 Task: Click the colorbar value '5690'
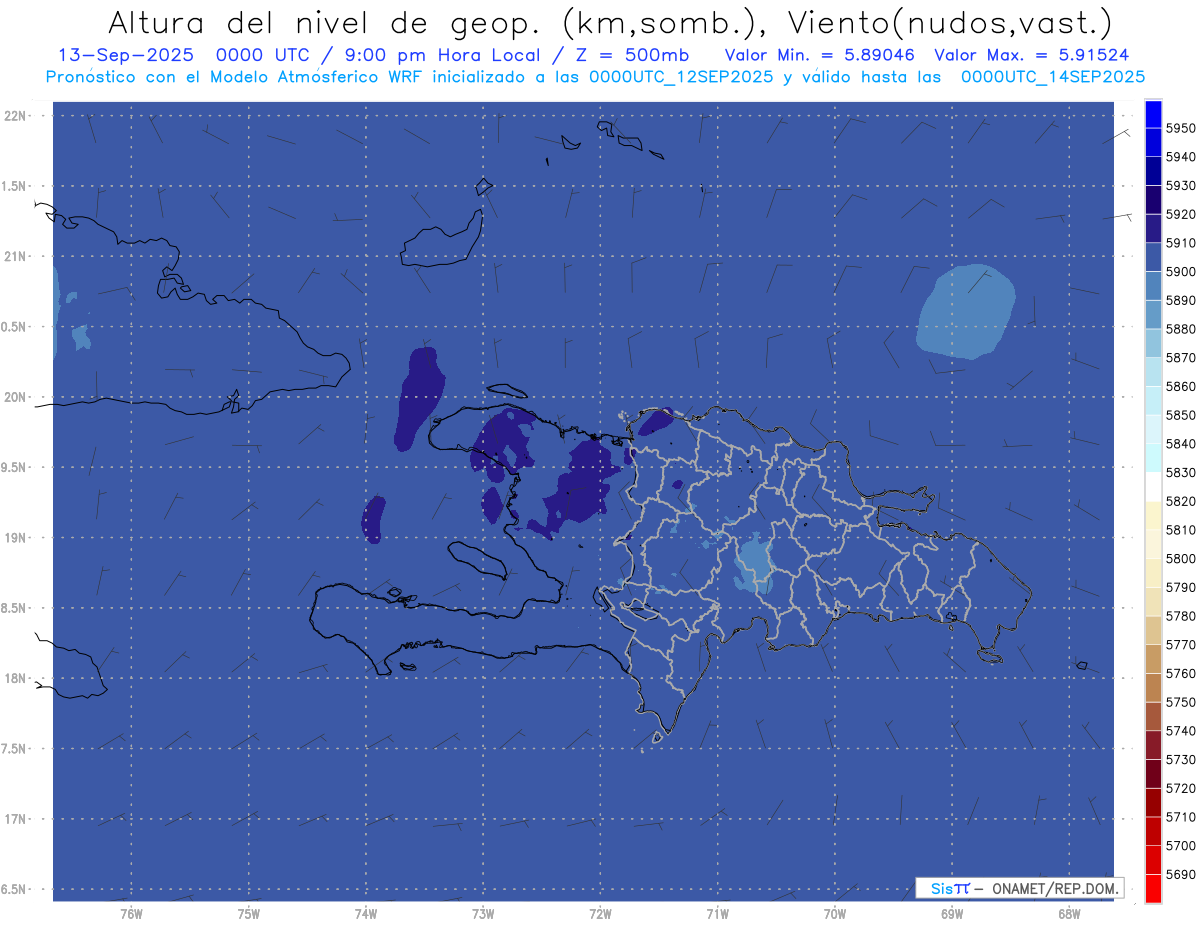coord(1180,874)
